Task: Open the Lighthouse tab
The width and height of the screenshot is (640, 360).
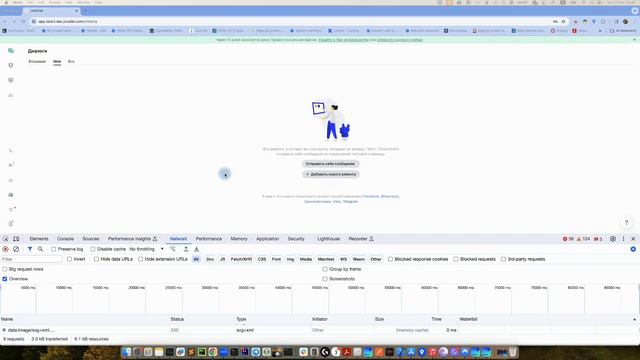Action: (x=329, y=239)
